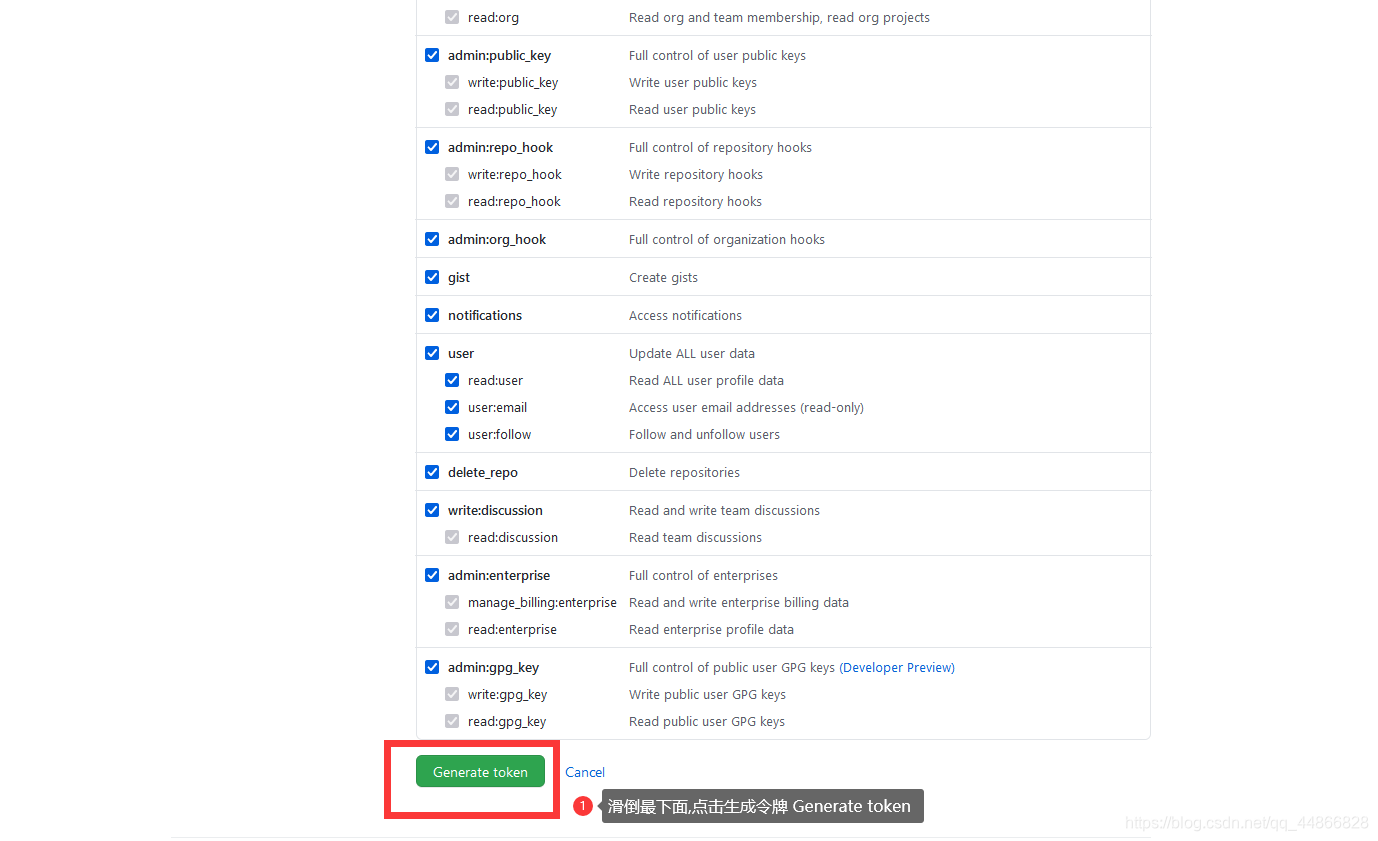Uncheck the user:email scope
This screenshot has width=1378, height=841.
pyautogui.click(x=452, y=406)
